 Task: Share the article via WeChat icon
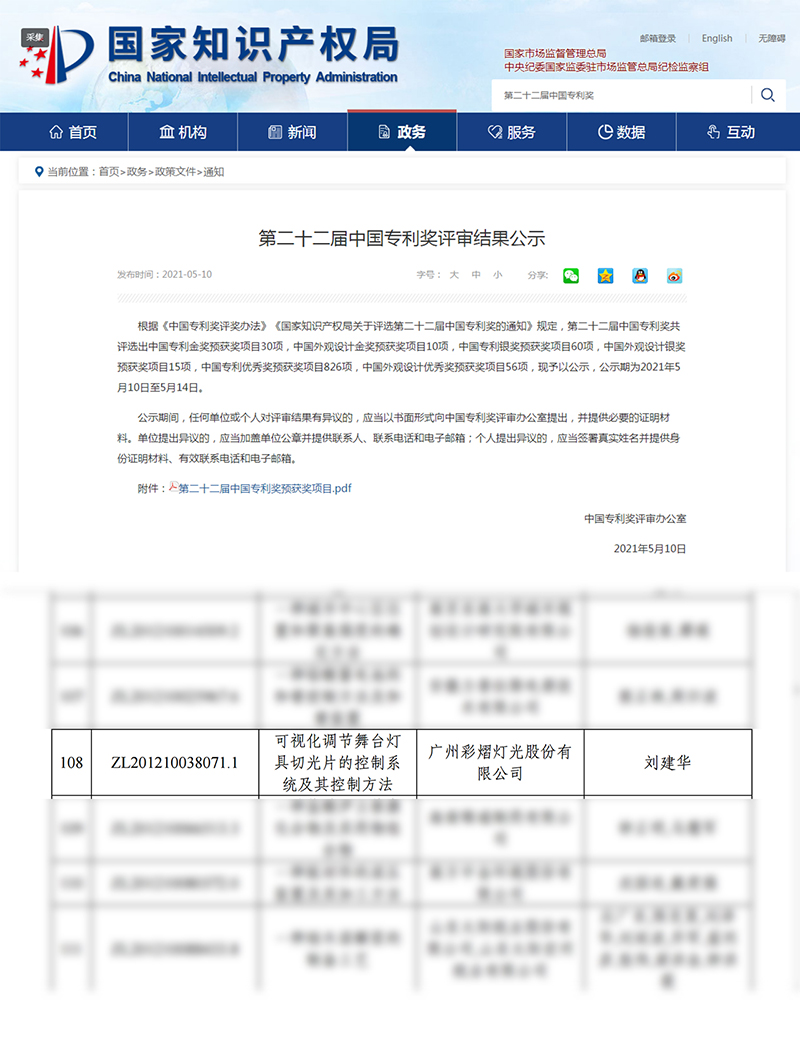pos(571,276)
